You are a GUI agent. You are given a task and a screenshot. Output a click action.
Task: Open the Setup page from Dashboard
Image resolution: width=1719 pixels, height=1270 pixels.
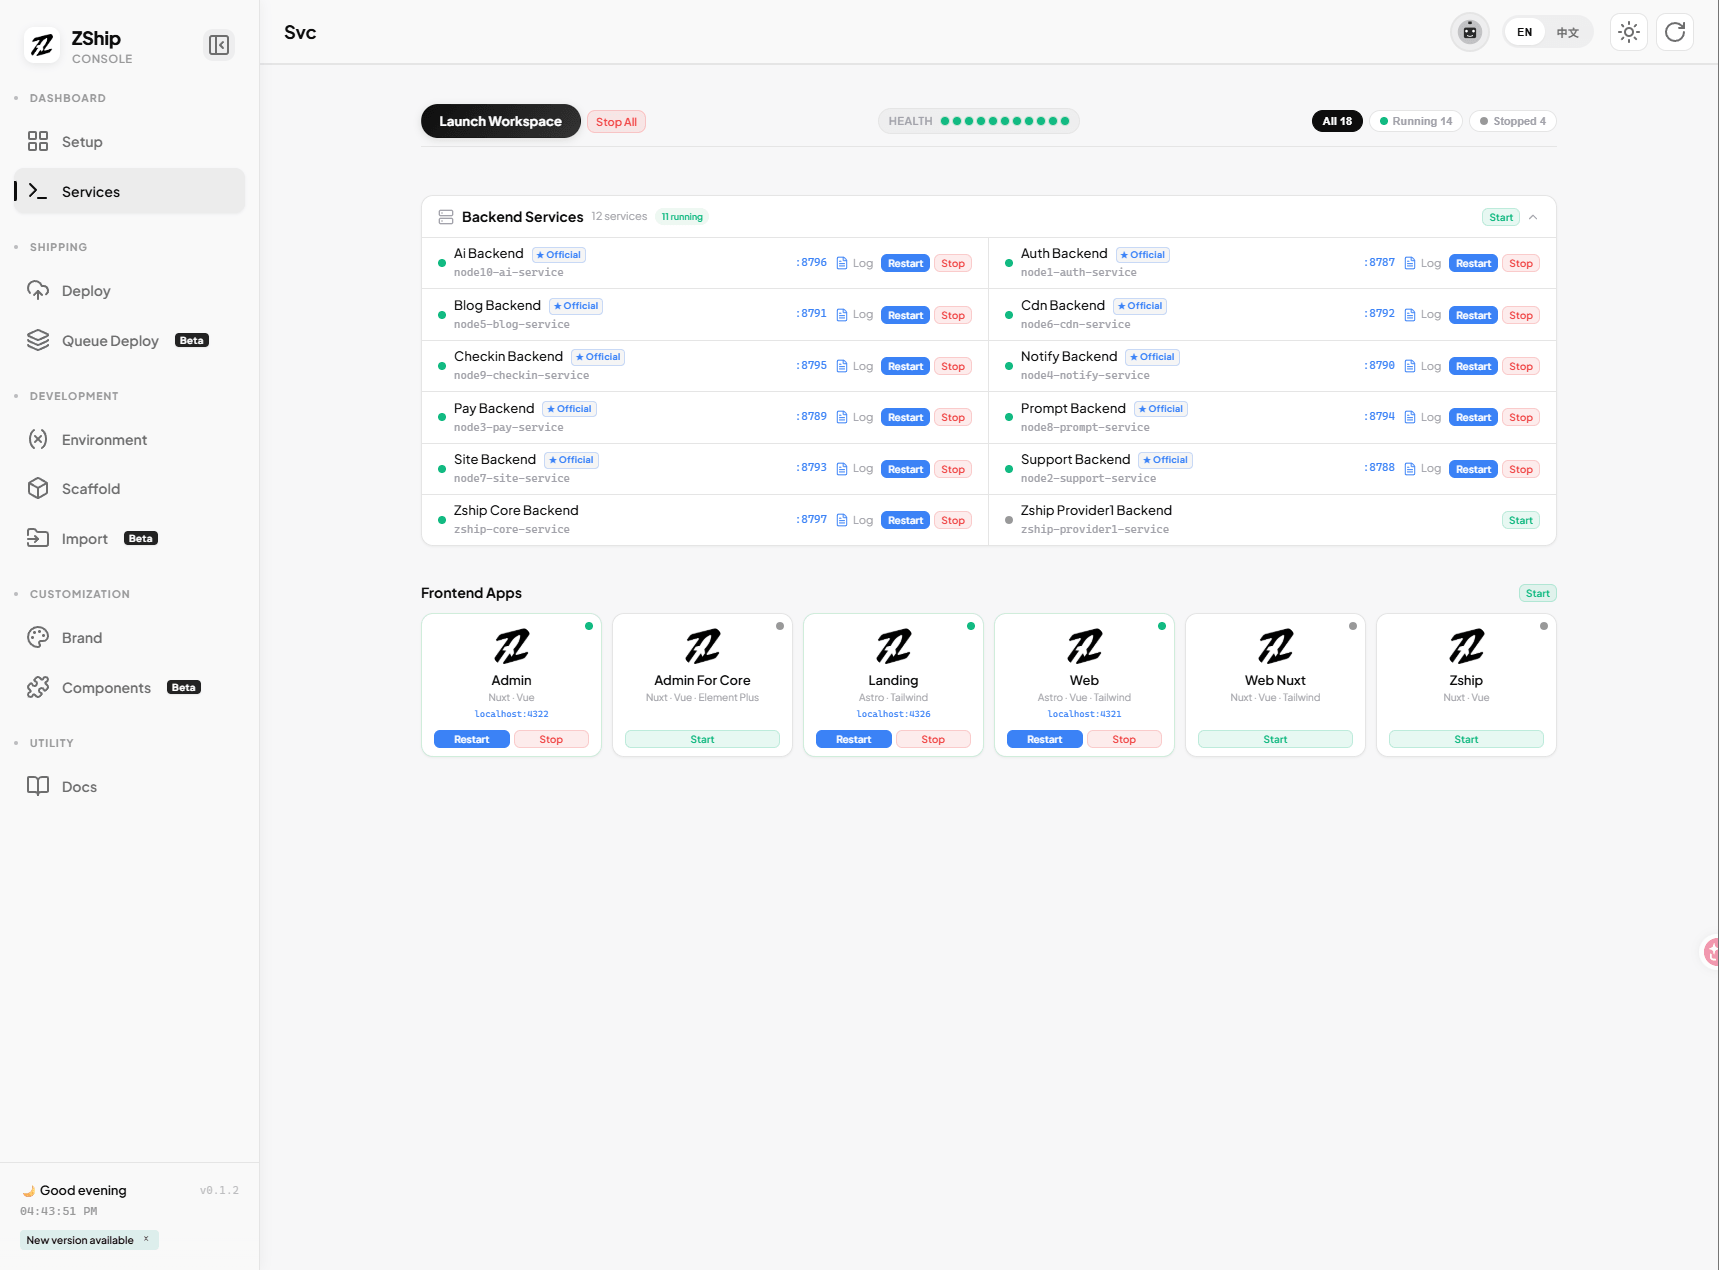point(80,141)
